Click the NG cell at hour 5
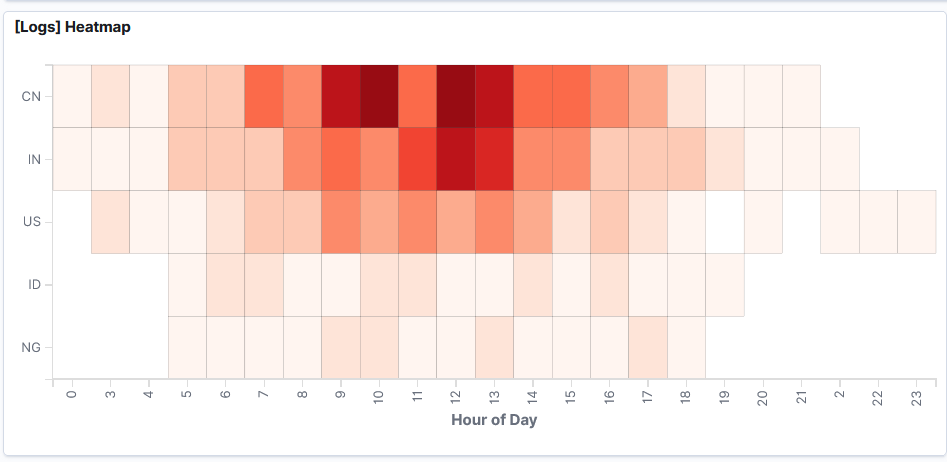Viewport: 947px width, 462px height. coord(188,348)
